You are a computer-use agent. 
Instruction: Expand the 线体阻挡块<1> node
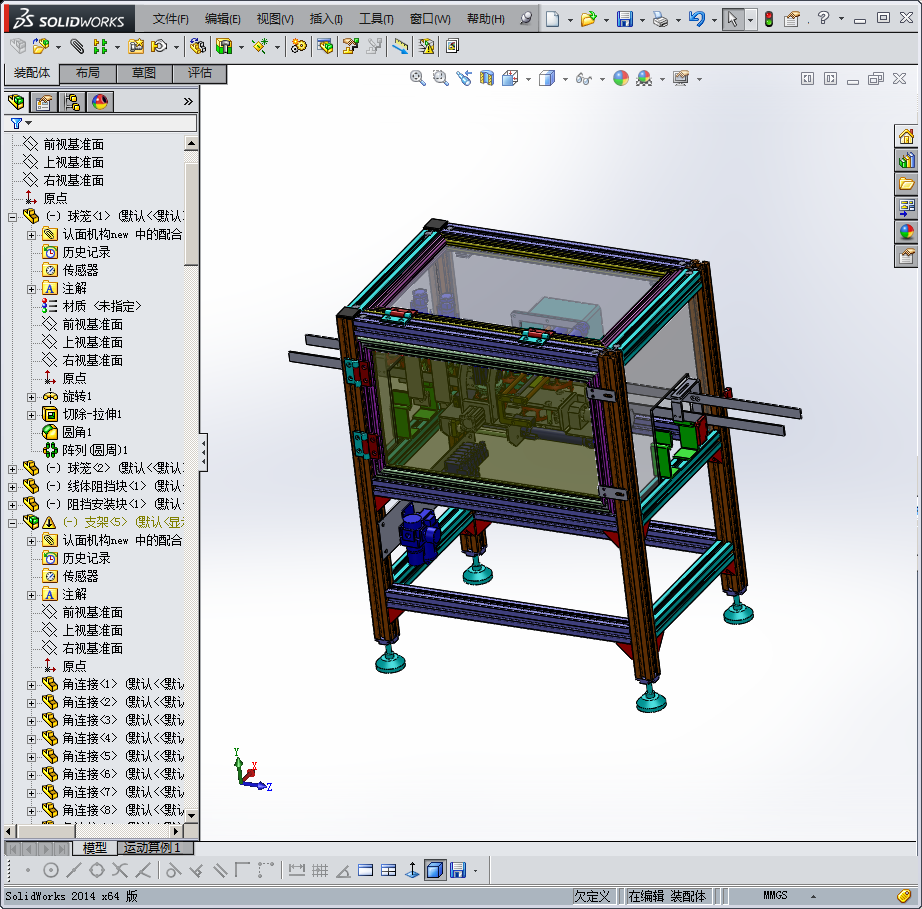[12, 487]
